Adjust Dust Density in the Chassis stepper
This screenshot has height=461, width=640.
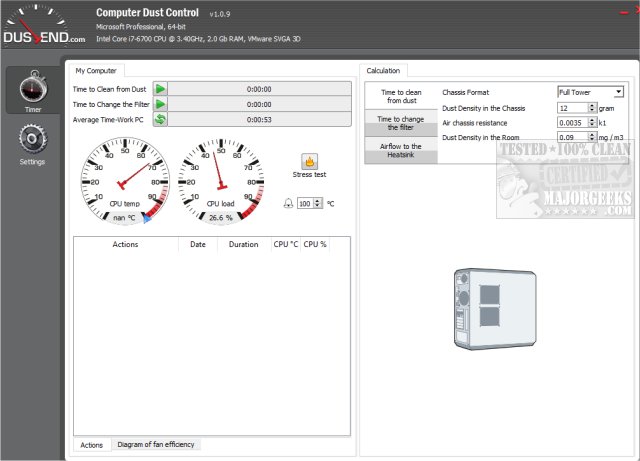click(x=593, y=107)
